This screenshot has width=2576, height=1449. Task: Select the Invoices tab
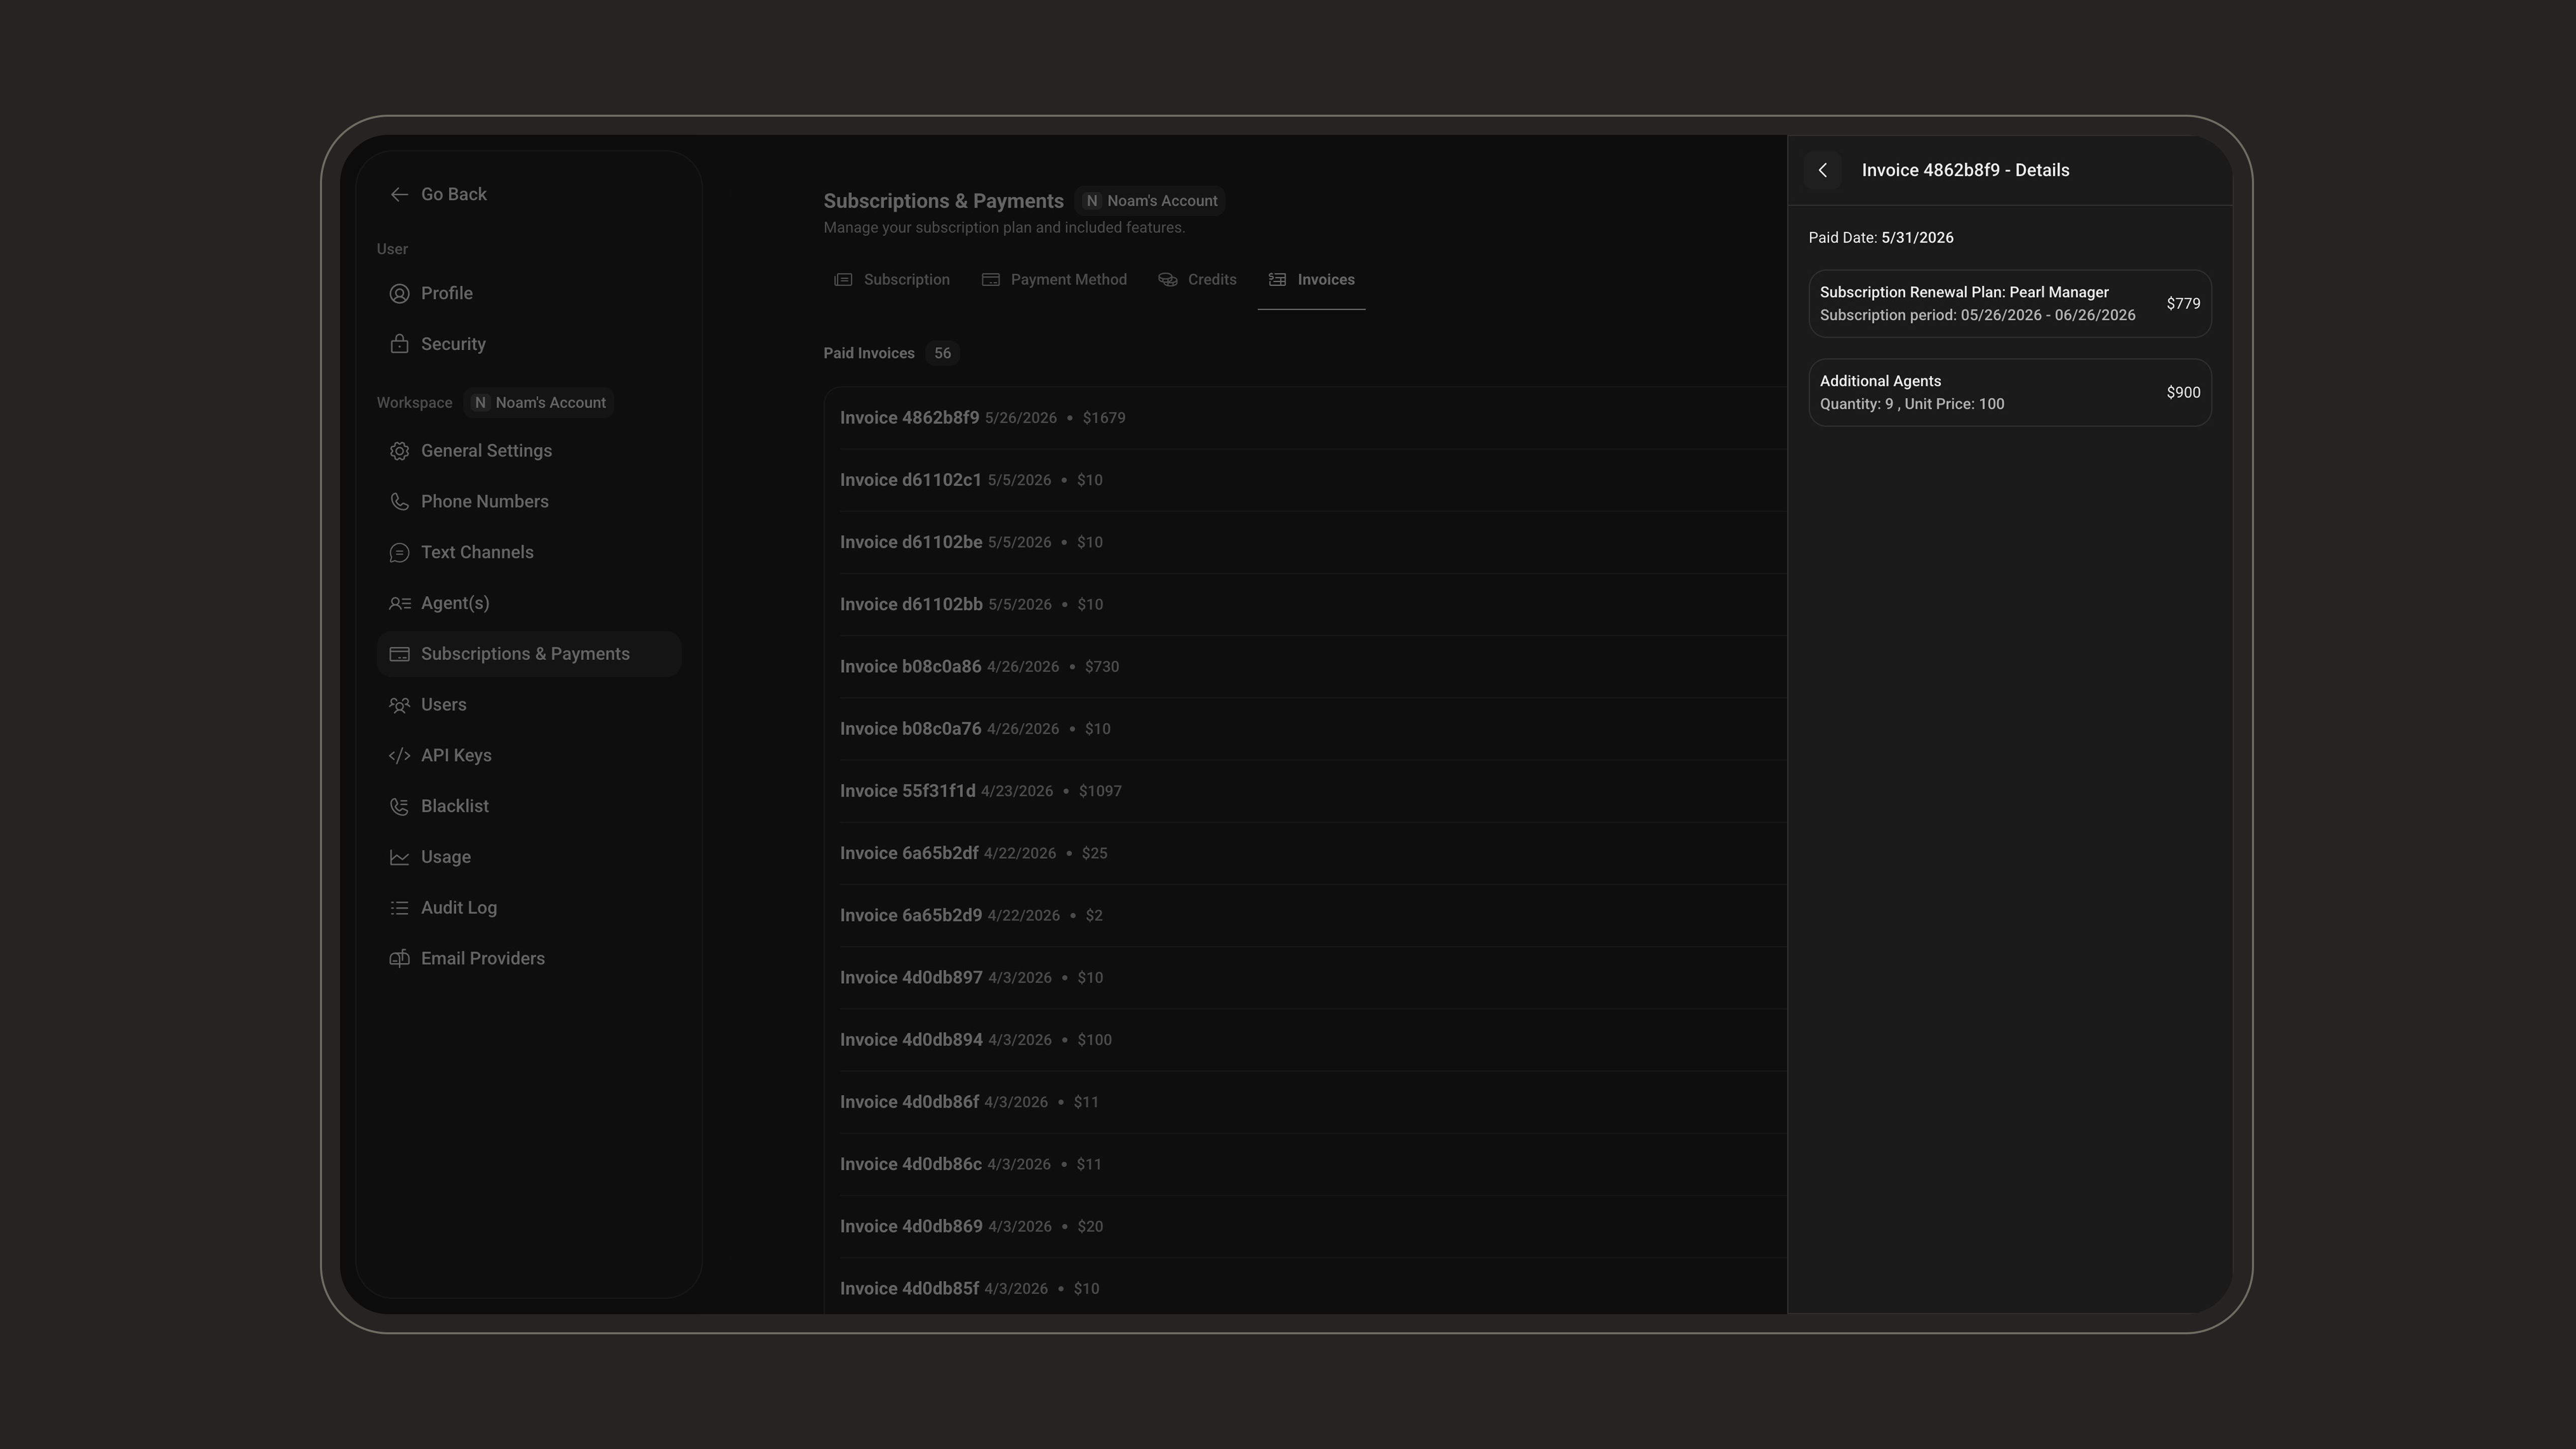tap(1311, 280)
